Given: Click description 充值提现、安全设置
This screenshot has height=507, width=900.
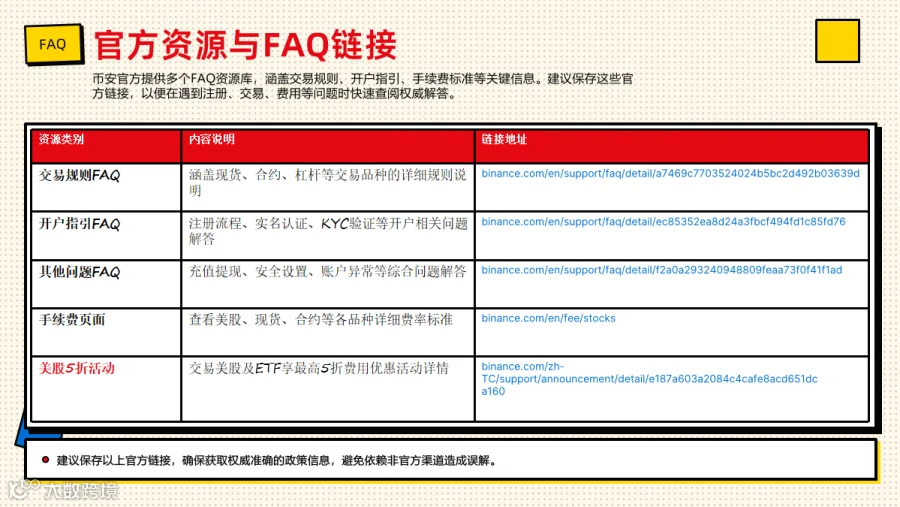Looking at the screenshot, I should (327, 272).
